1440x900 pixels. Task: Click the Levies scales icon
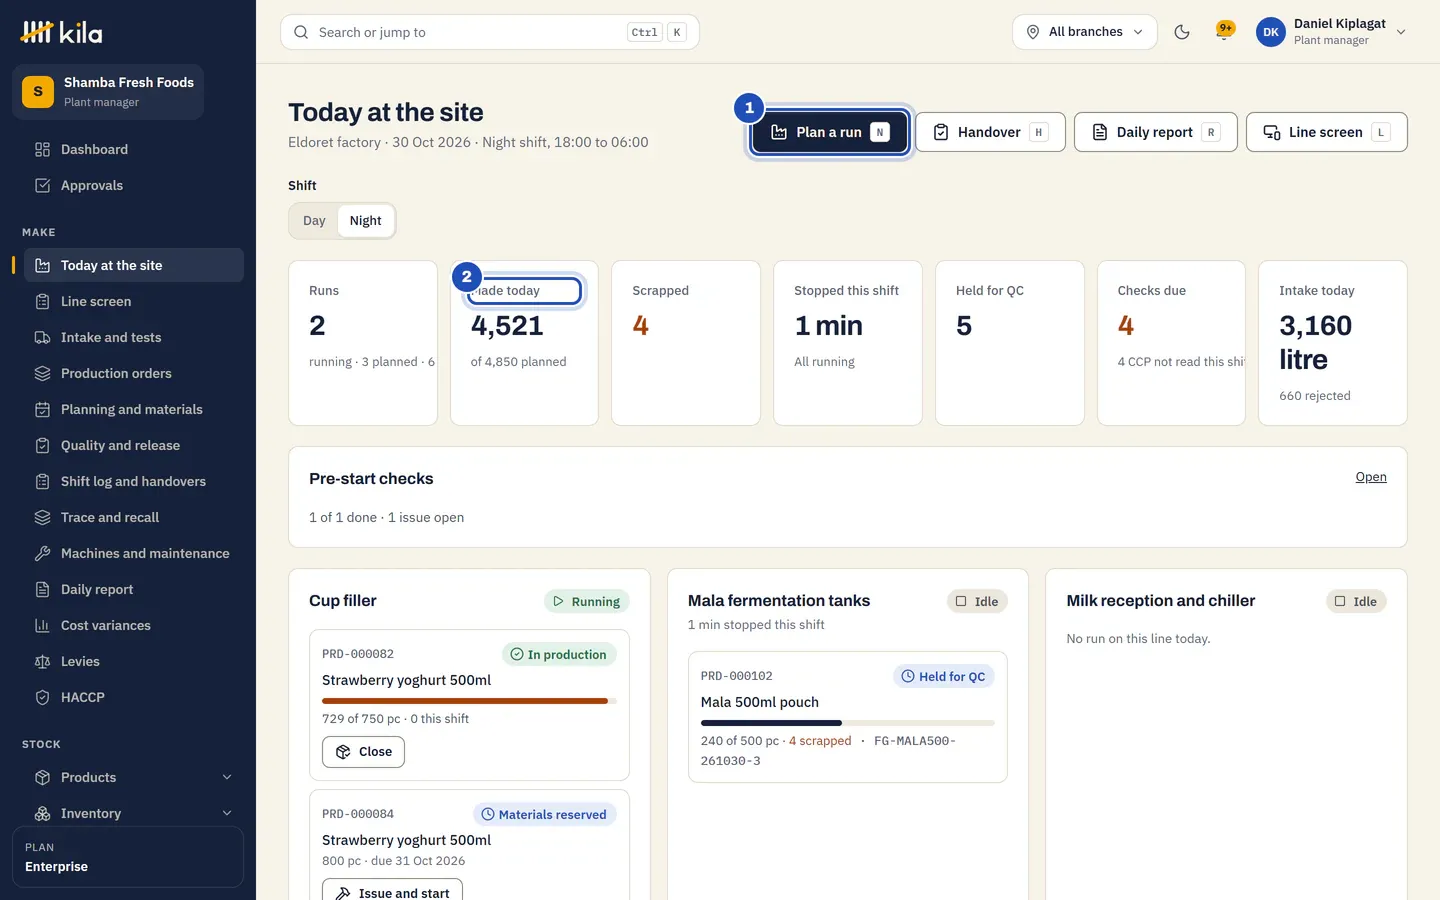(x=42, y=662)
